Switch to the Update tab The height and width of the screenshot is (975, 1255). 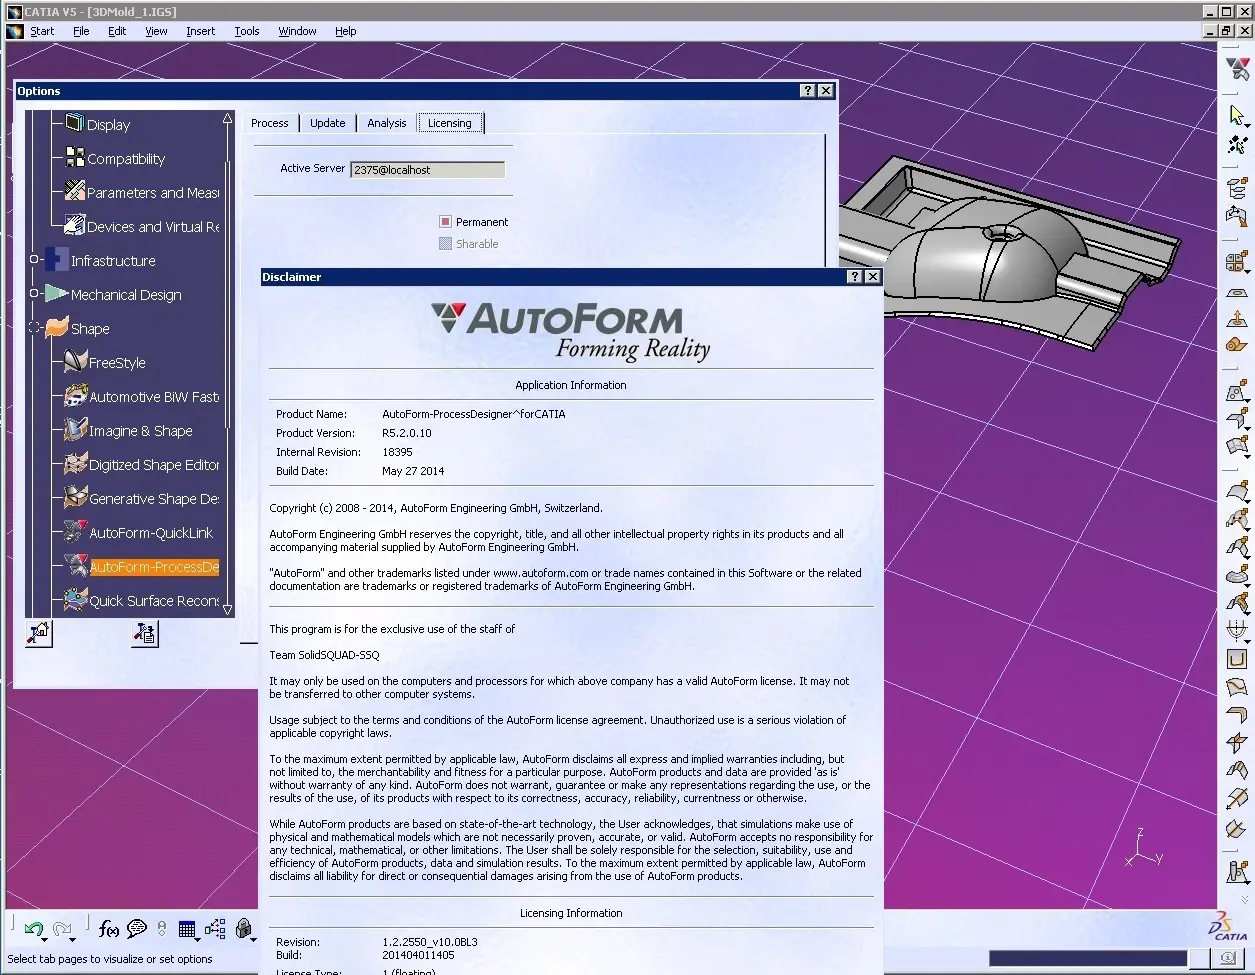pyautogui.click(x=328, y=123)
